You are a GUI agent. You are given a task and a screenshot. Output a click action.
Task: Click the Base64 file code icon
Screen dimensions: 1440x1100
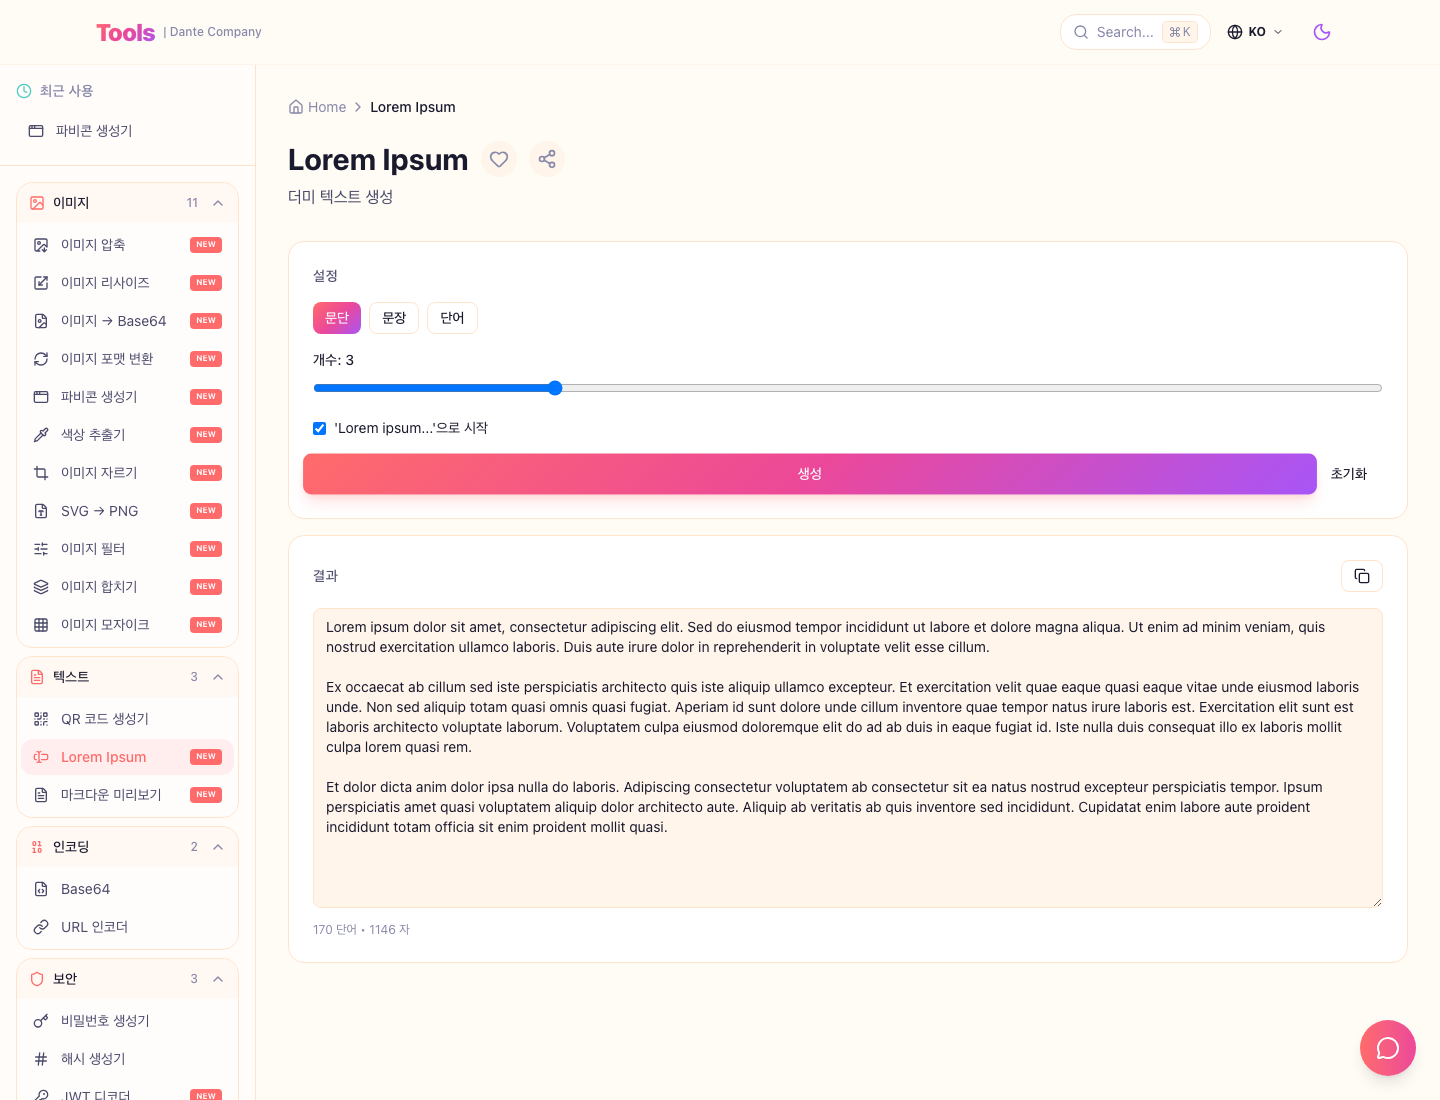(x=41, y=889)
